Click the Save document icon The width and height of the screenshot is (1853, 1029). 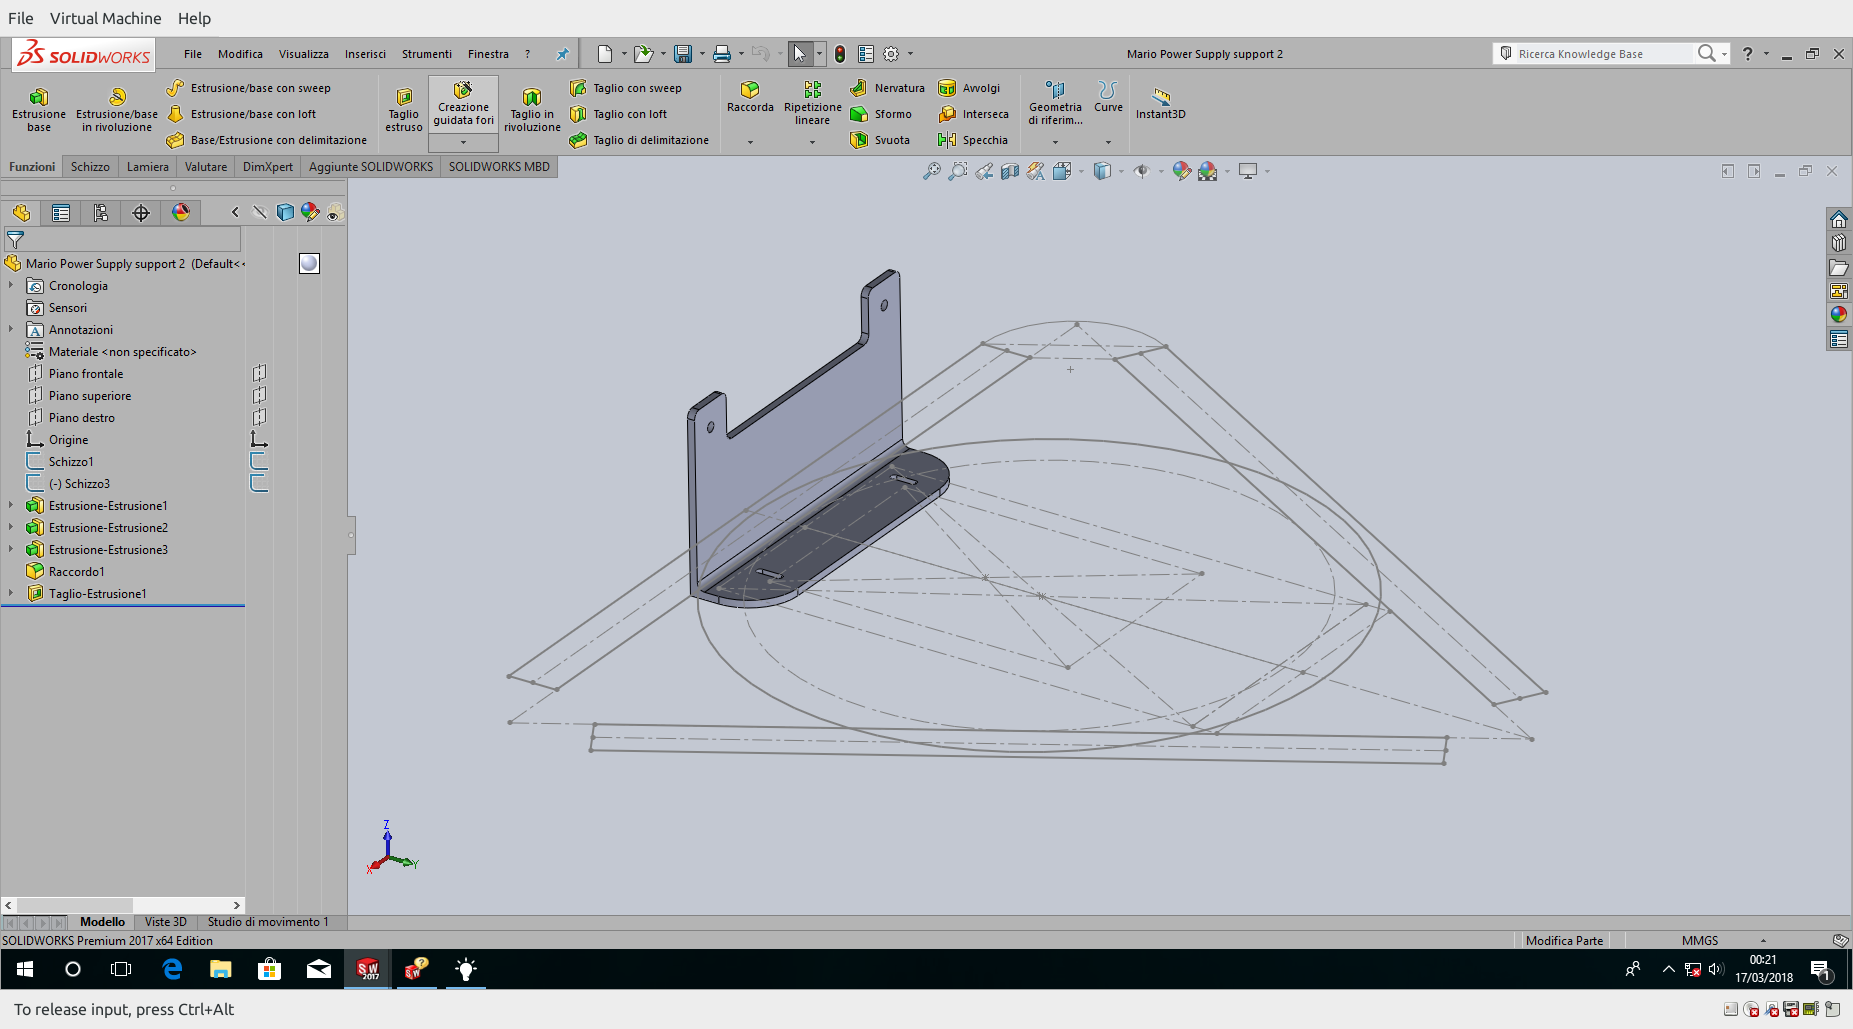coord(683,54)
